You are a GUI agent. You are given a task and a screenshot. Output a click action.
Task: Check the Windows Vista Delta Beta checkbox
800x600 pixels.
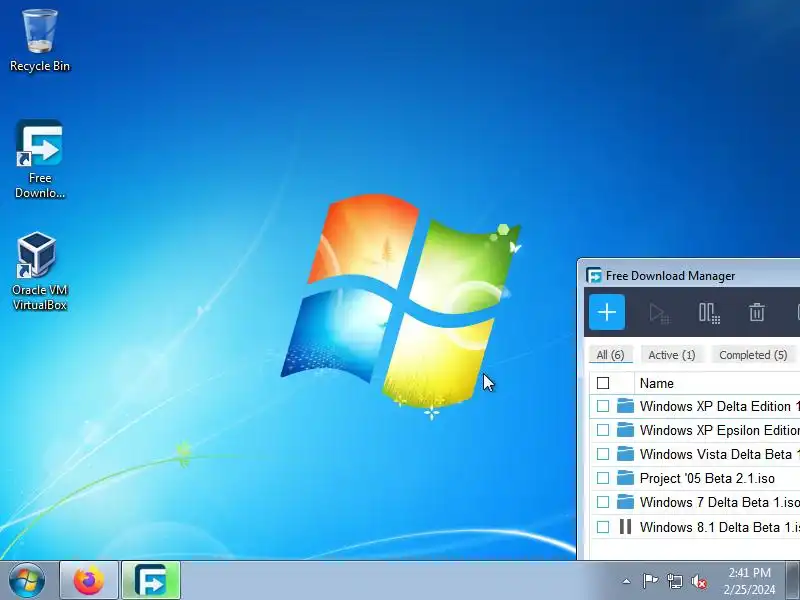coord(603,454)
